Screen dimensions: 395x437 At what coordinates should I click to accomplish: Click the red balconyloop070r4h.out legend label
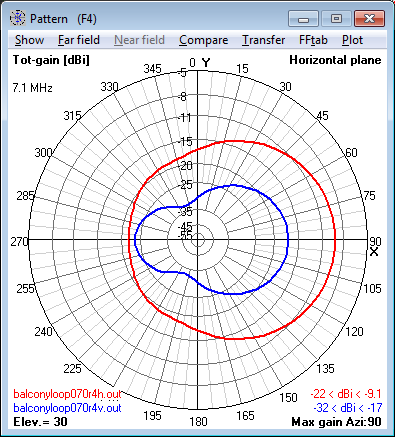click(67, 394)
